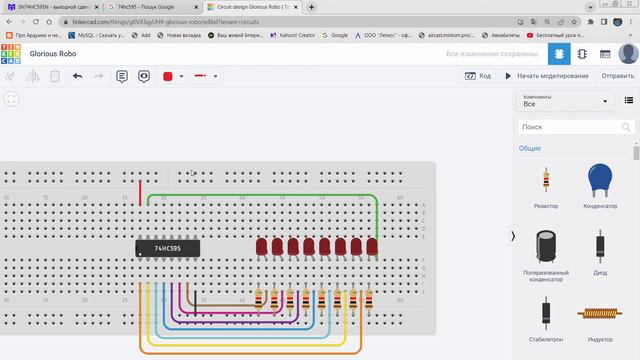Open the browser extensions puzzle icon

tap(590, 22)
